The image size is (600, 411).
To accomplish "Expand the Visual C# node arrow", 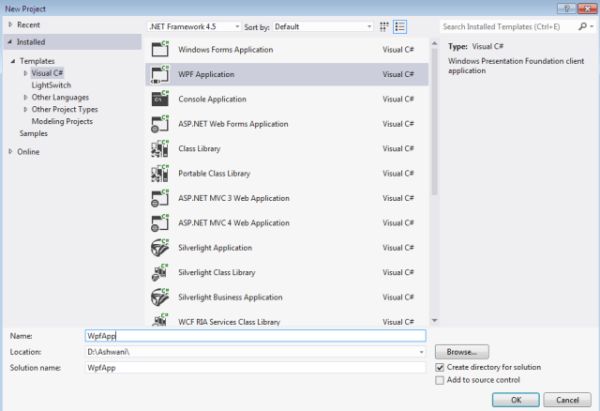I will click(x=25, y=73).
